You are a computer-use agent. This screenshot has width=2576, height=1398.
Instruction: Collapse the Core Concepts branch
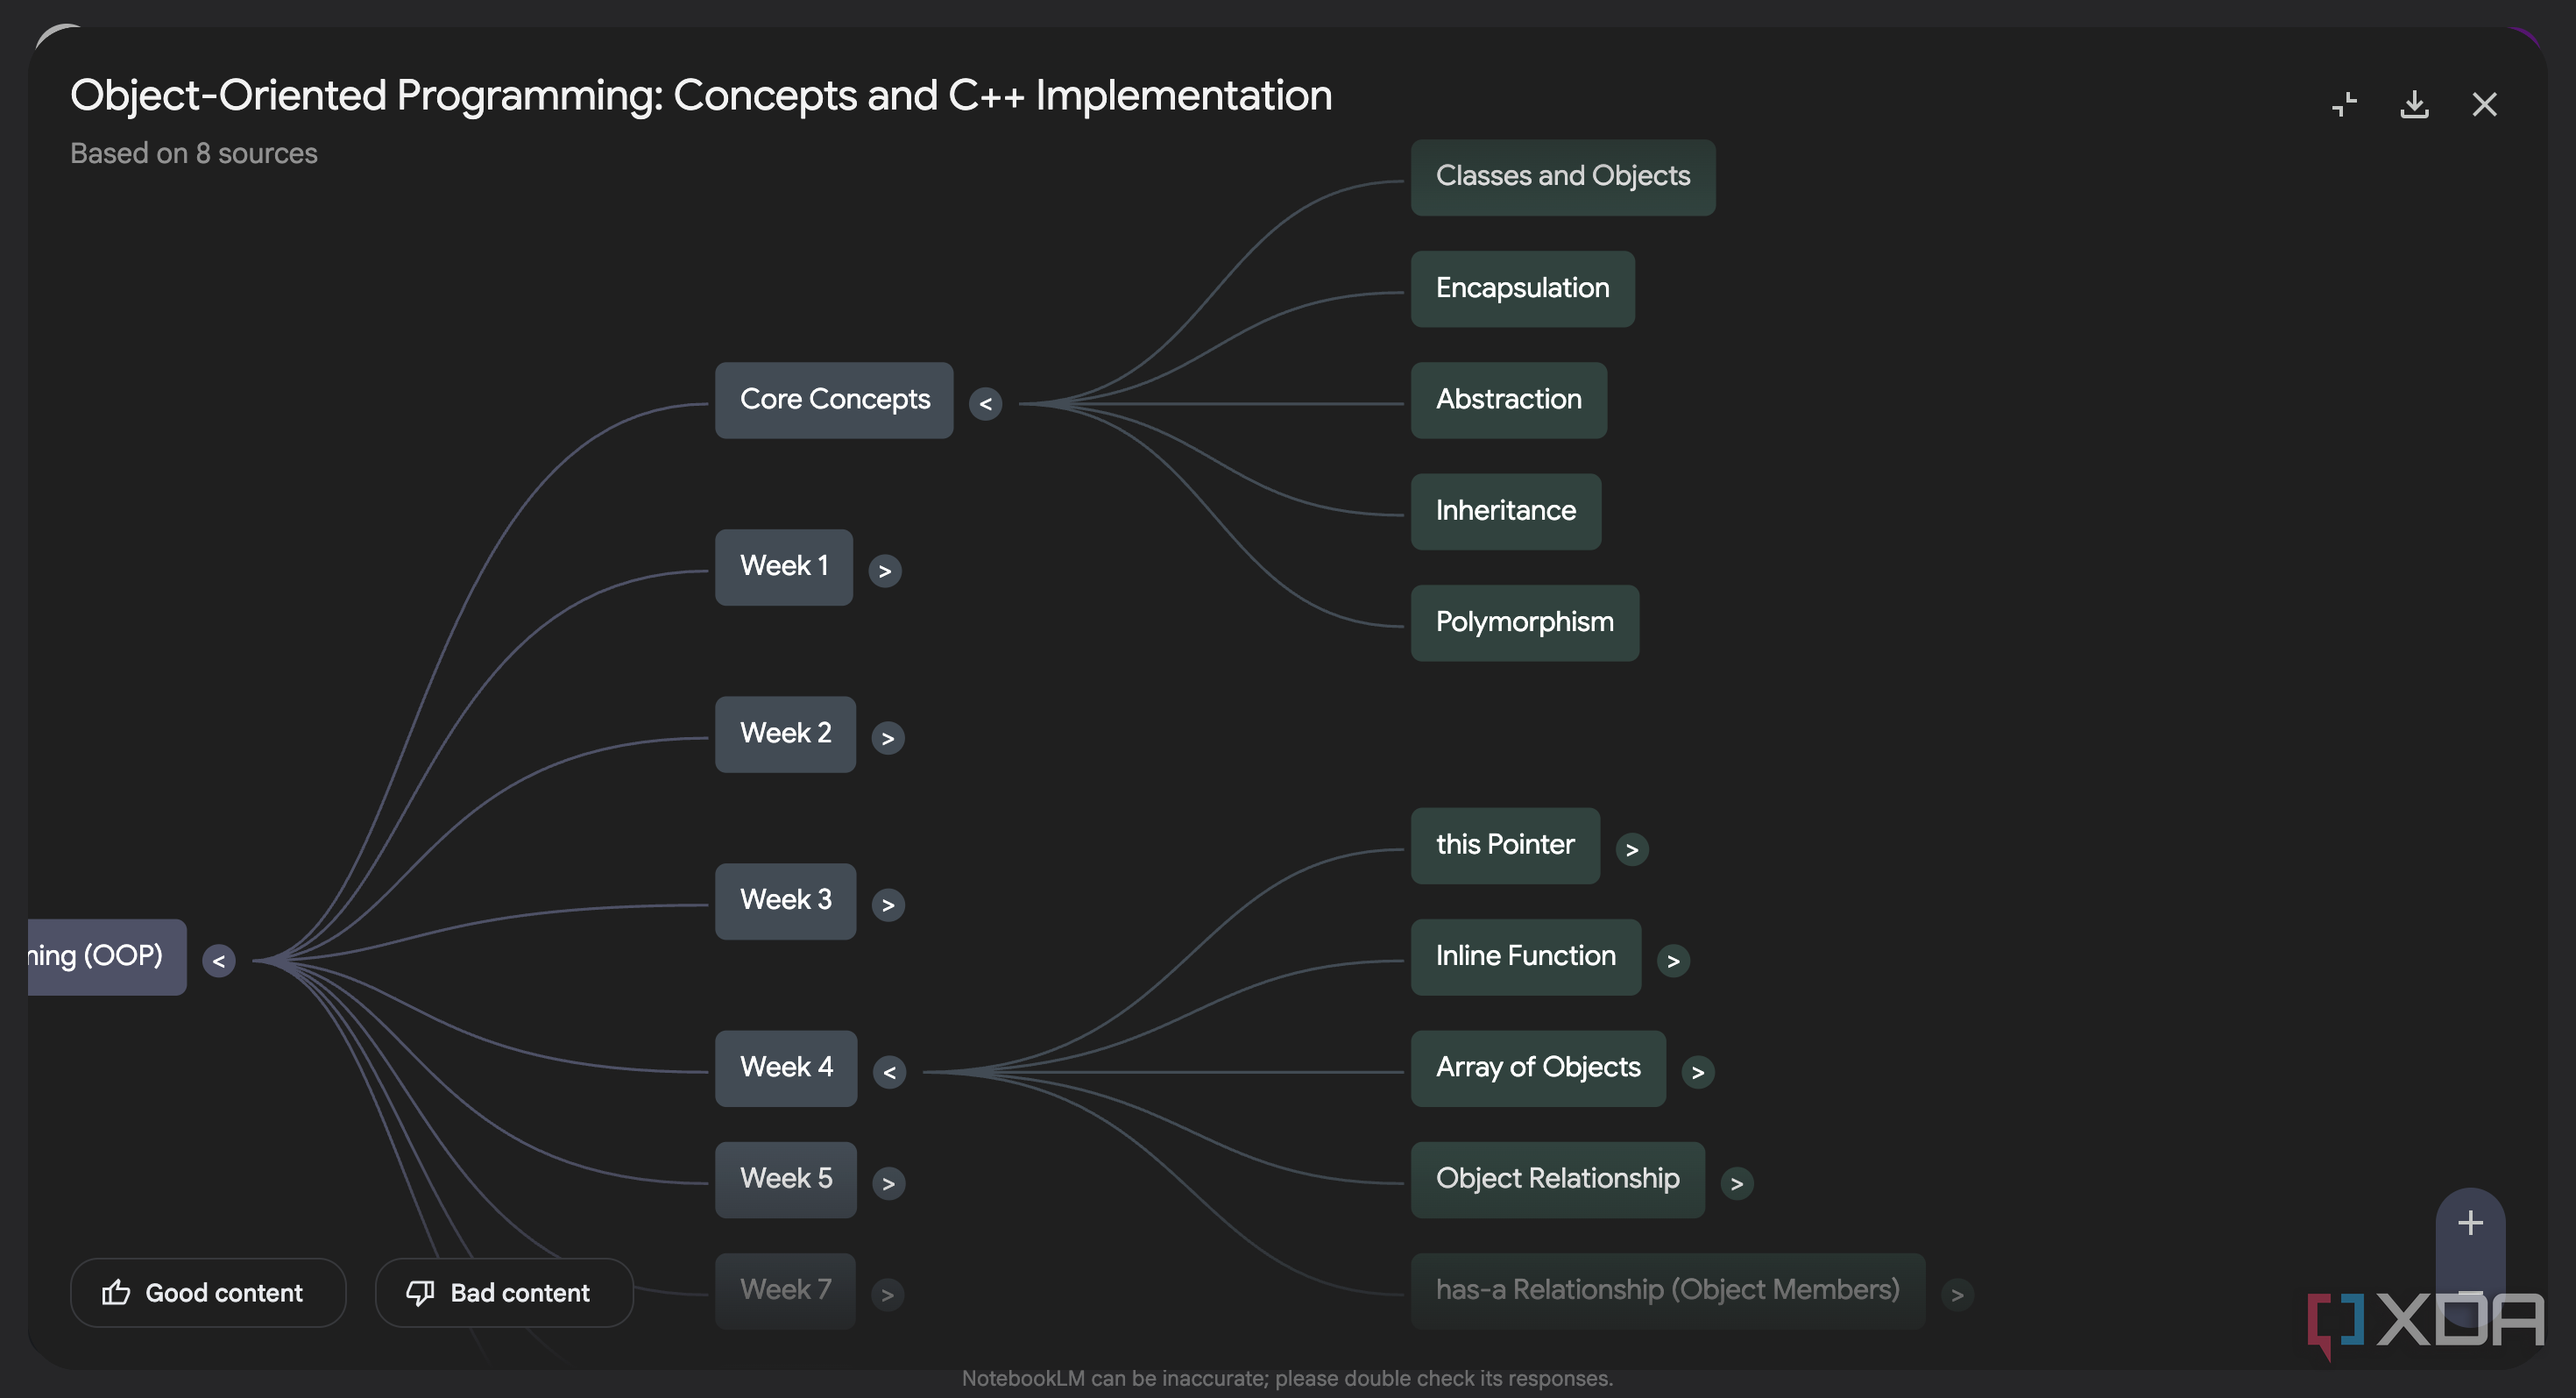(986, 404)
